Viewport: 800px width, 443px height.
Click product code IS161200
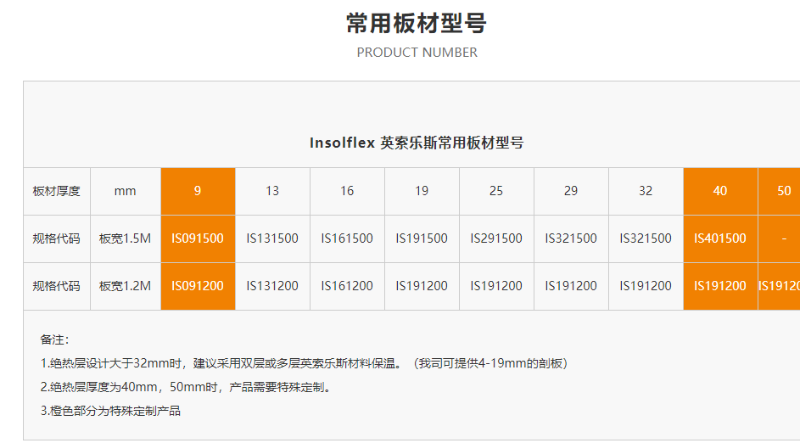347,286
